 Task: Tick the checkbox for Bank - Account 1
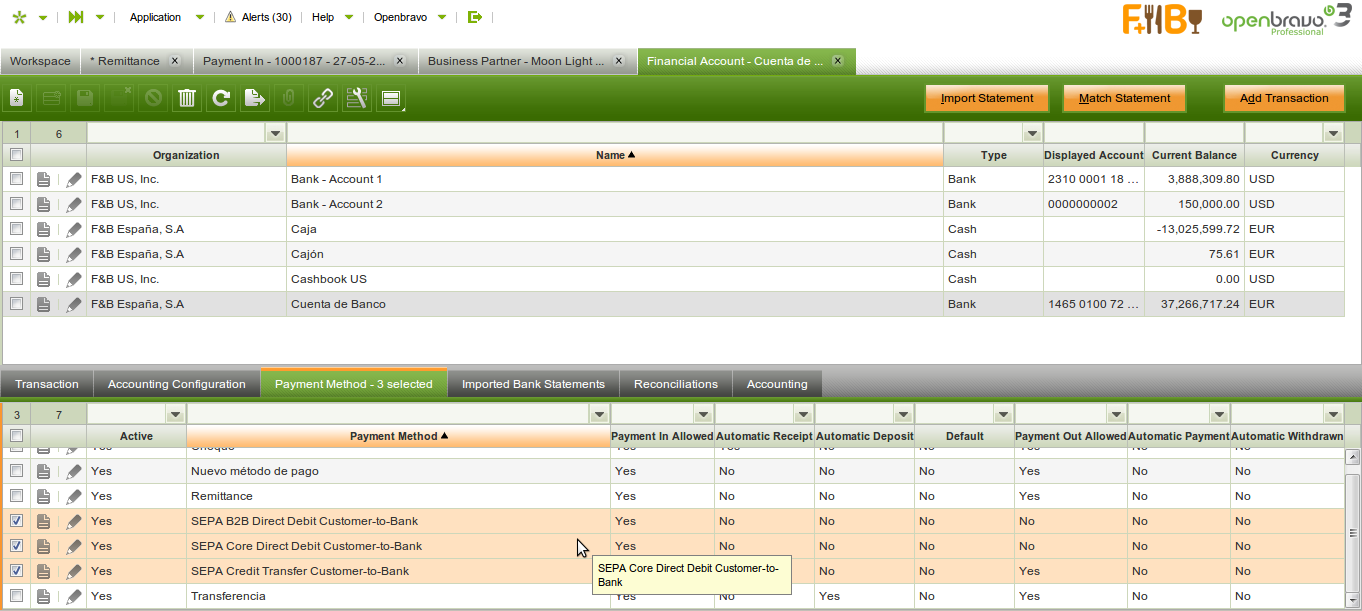[x=16, y=179]
